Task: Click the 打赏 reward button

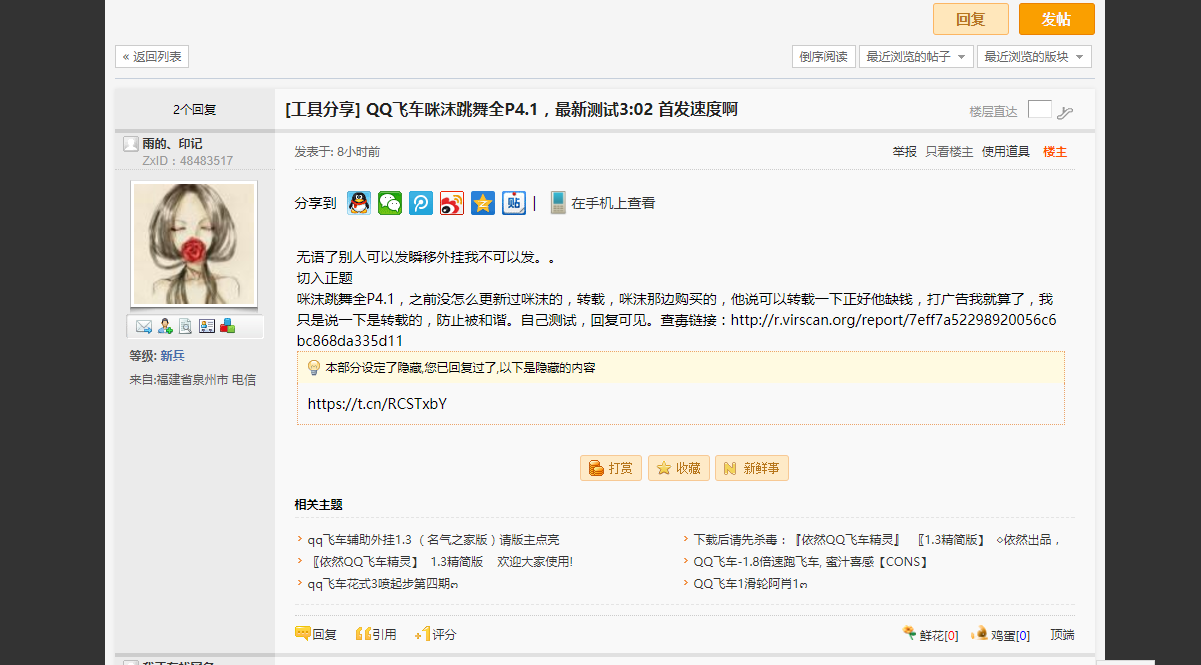Action: [x=611, y=468]
